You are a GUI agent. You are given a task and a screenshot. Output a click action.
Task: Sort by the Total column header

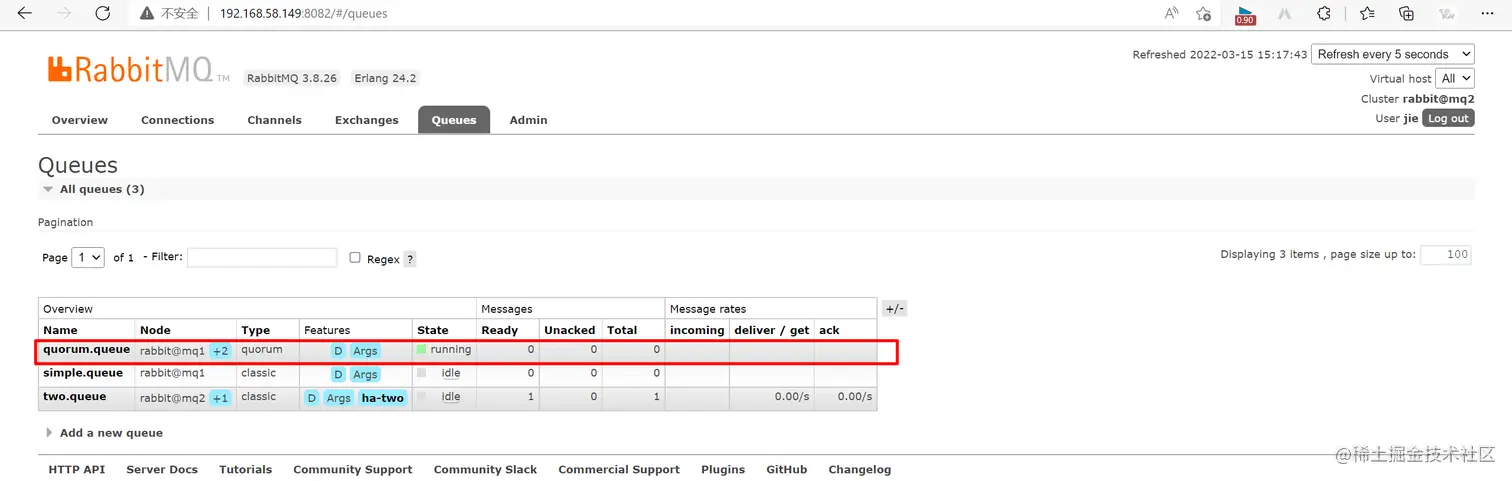coord(622,330)
